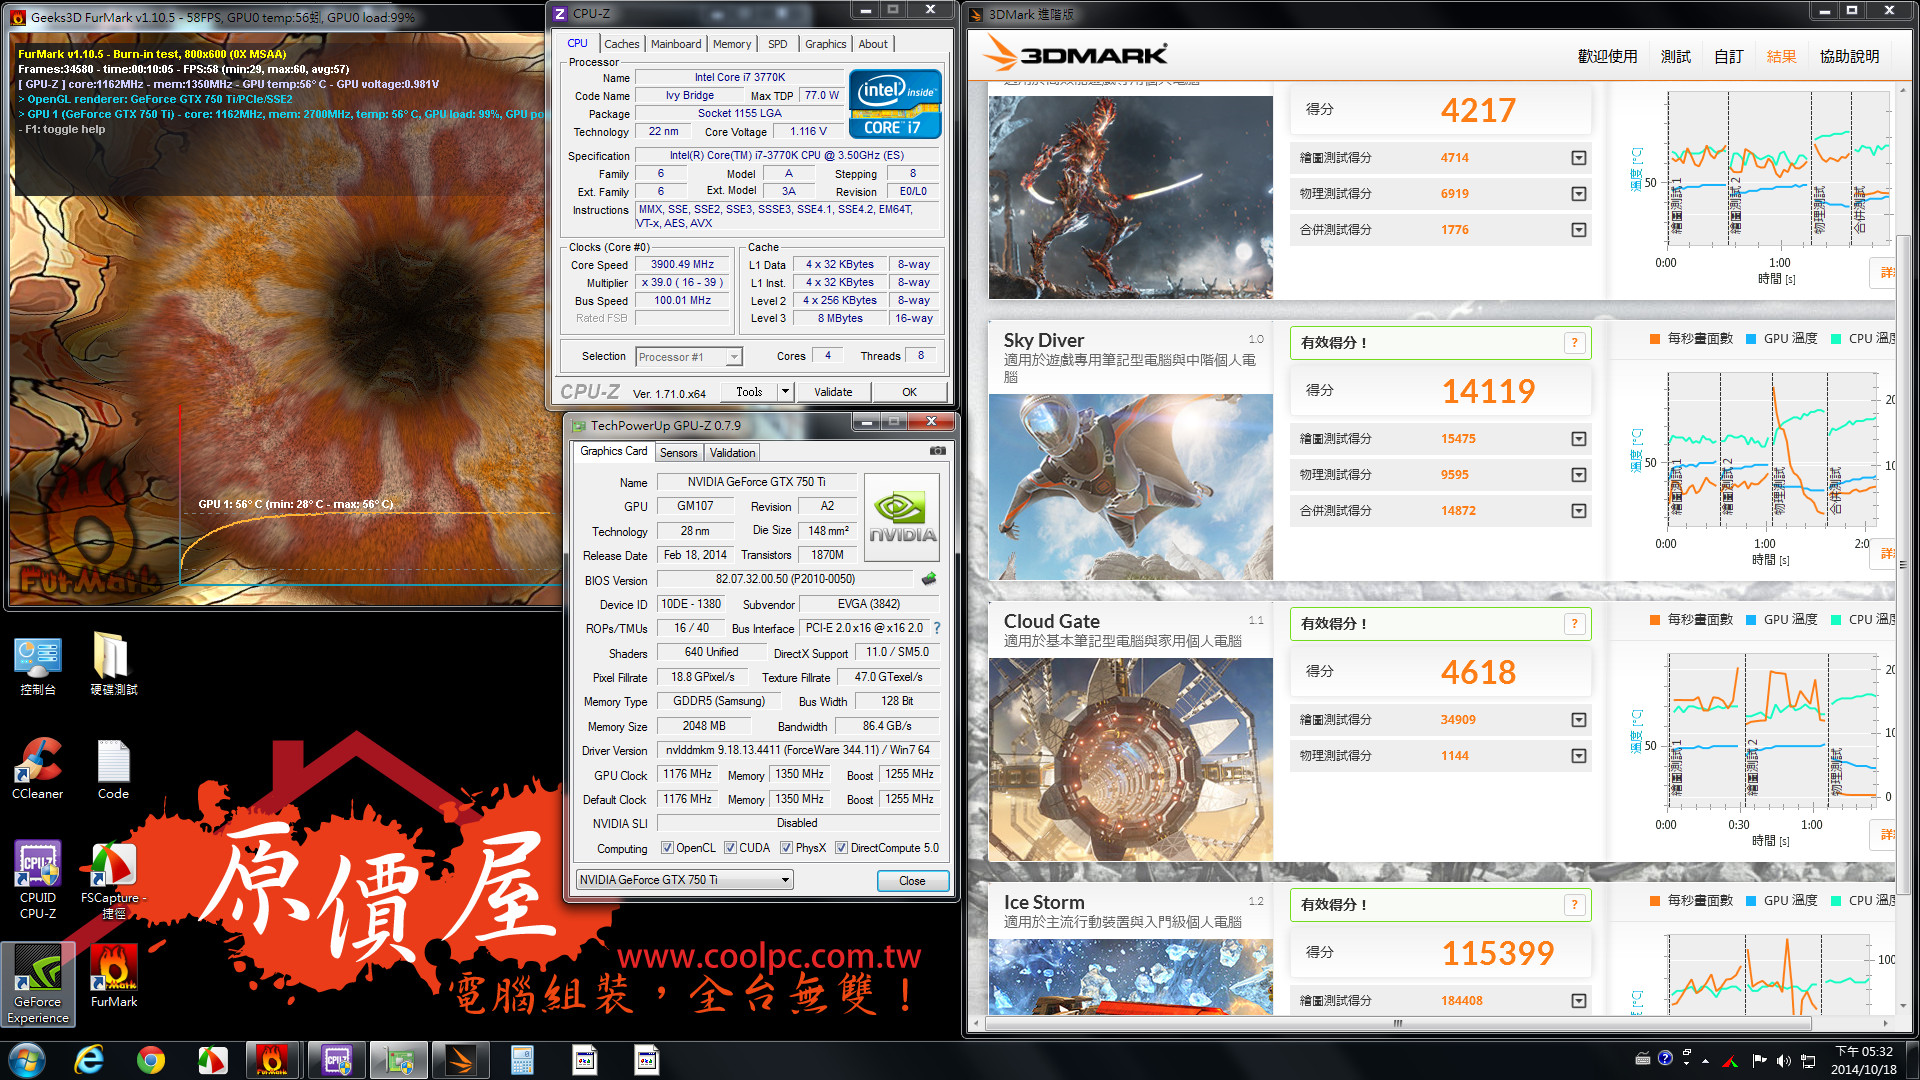Expand Sky Diver graphics score details
Viewport: 1920px width, 1080px height.
1578,439
